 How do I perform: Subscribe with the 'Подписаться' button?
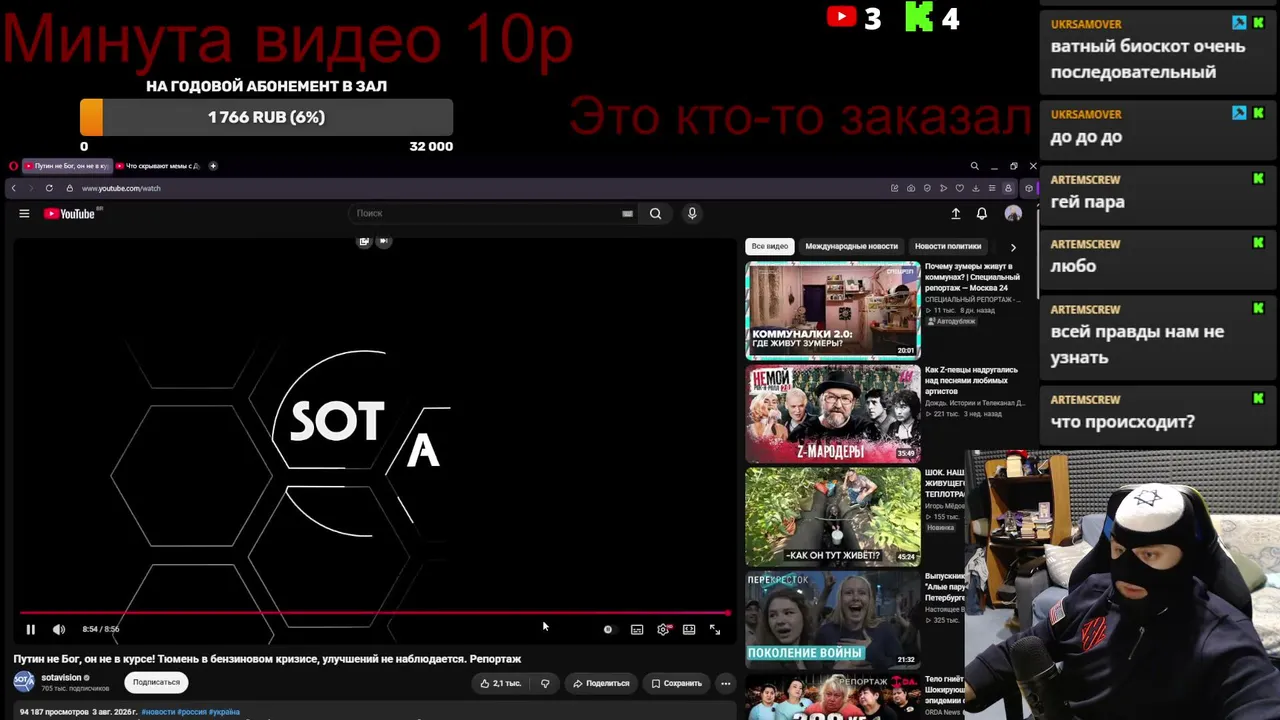157,683
